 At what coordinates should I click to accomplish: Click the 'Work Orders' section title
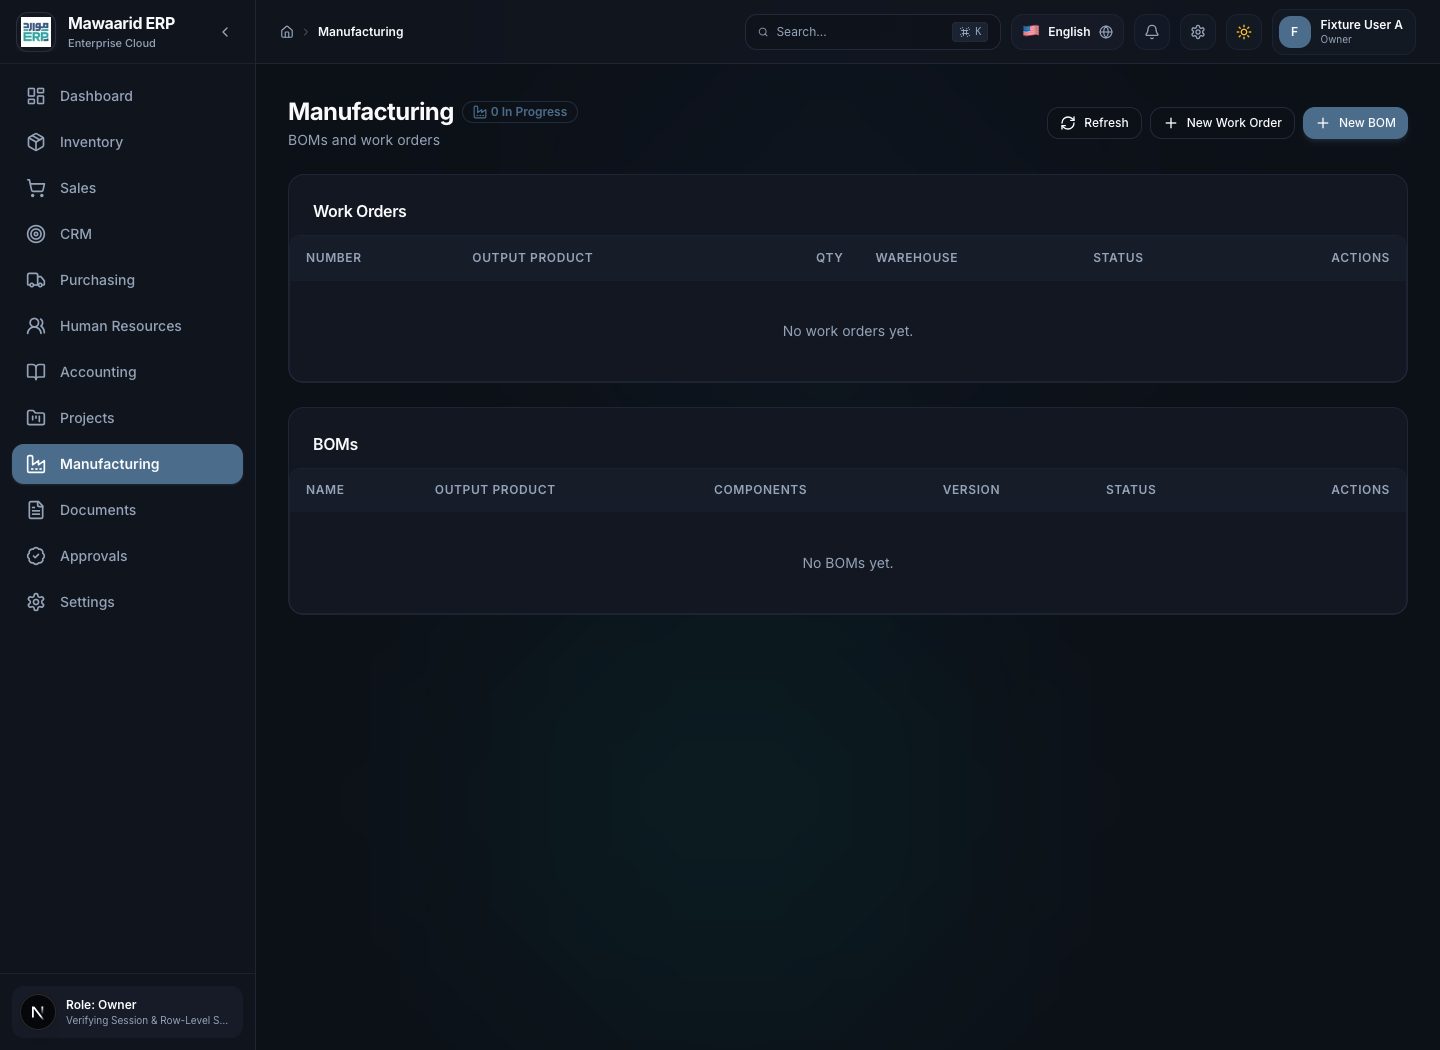(360, 212)
